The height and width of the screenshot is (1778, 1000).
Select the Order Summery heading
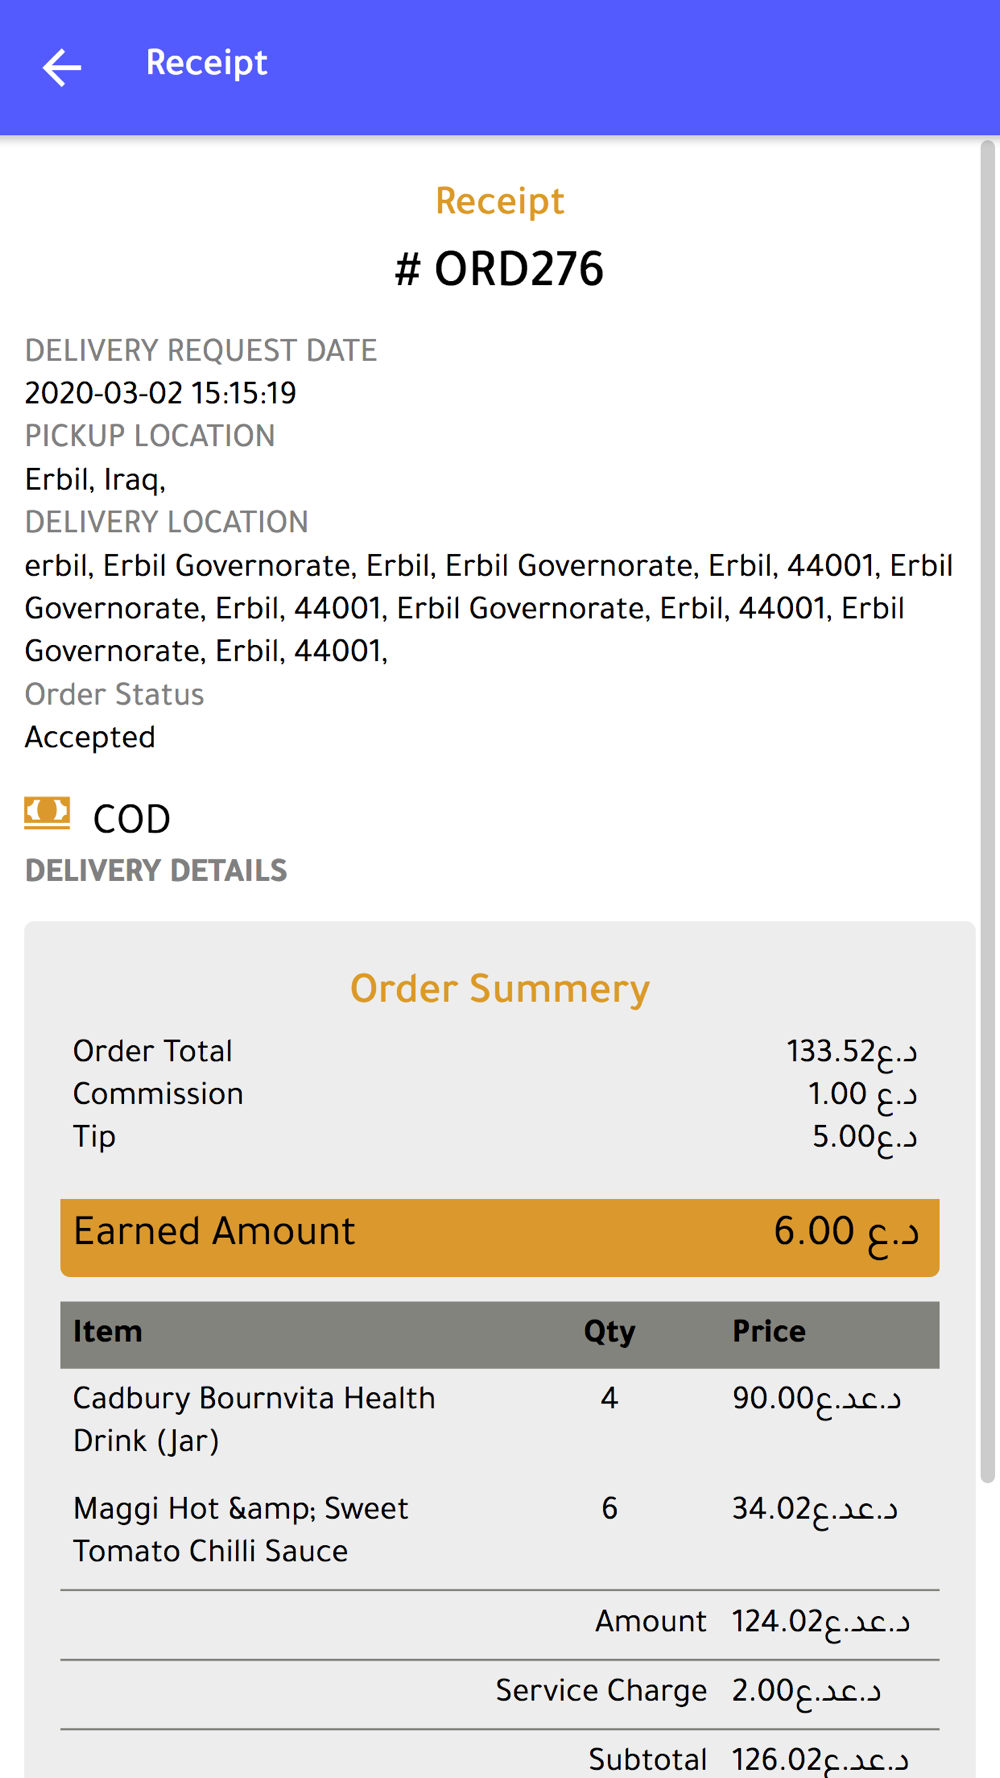coord(500,989)
